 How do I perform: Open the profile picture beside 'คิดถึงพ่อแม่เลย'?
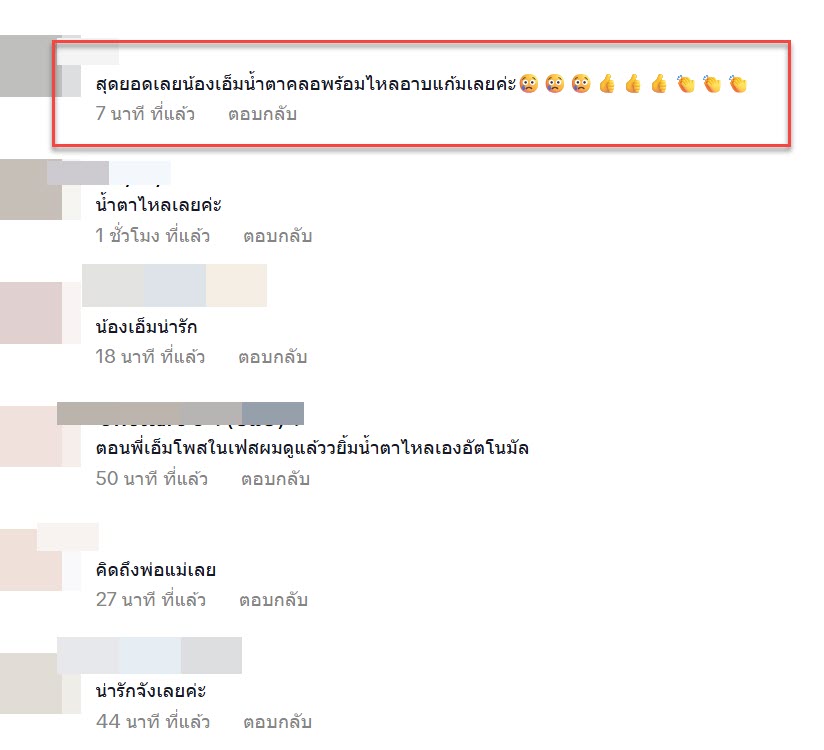point(40,560)
